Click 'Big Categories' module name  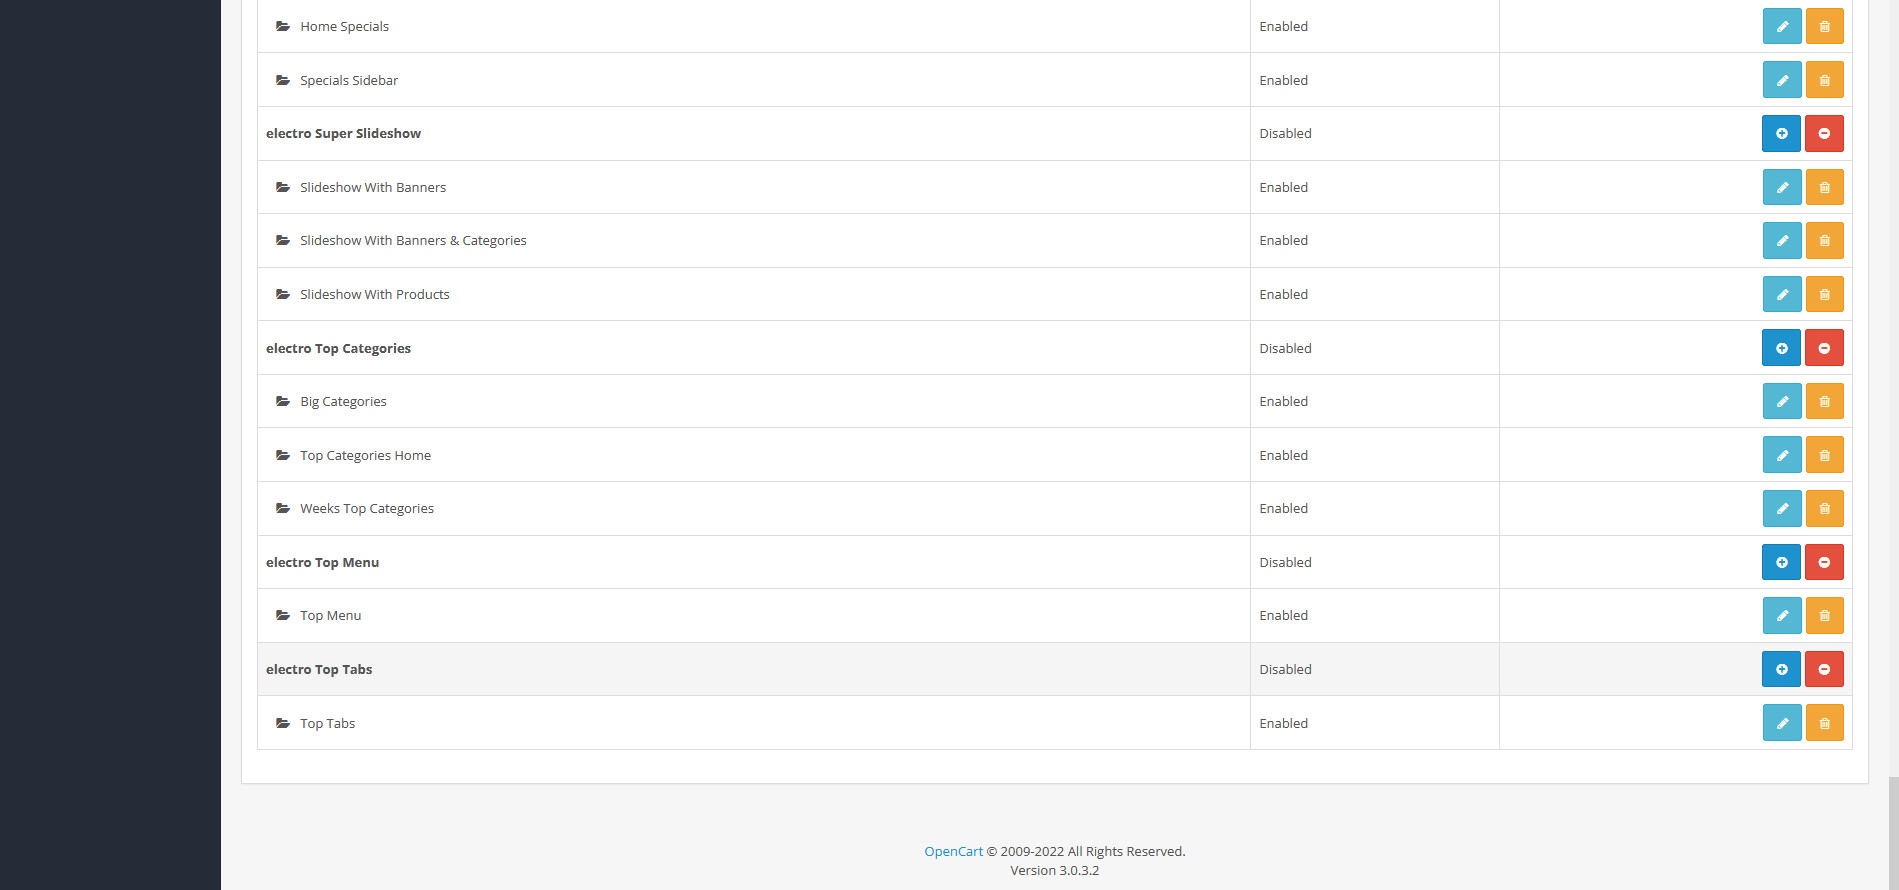coord(343,401)
